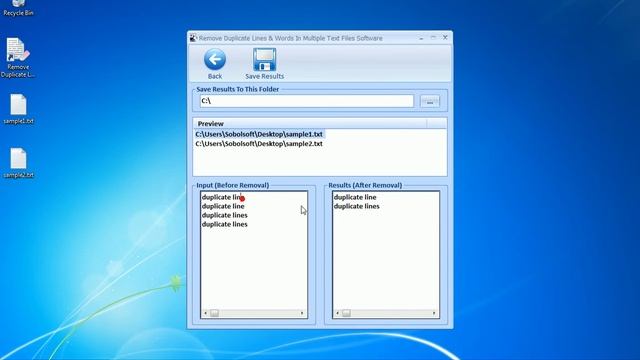The height and width of the screenshot is (360, 640).
Task: Click the second "duplicate line" row in Input box
Action: [x=223, y=206]
